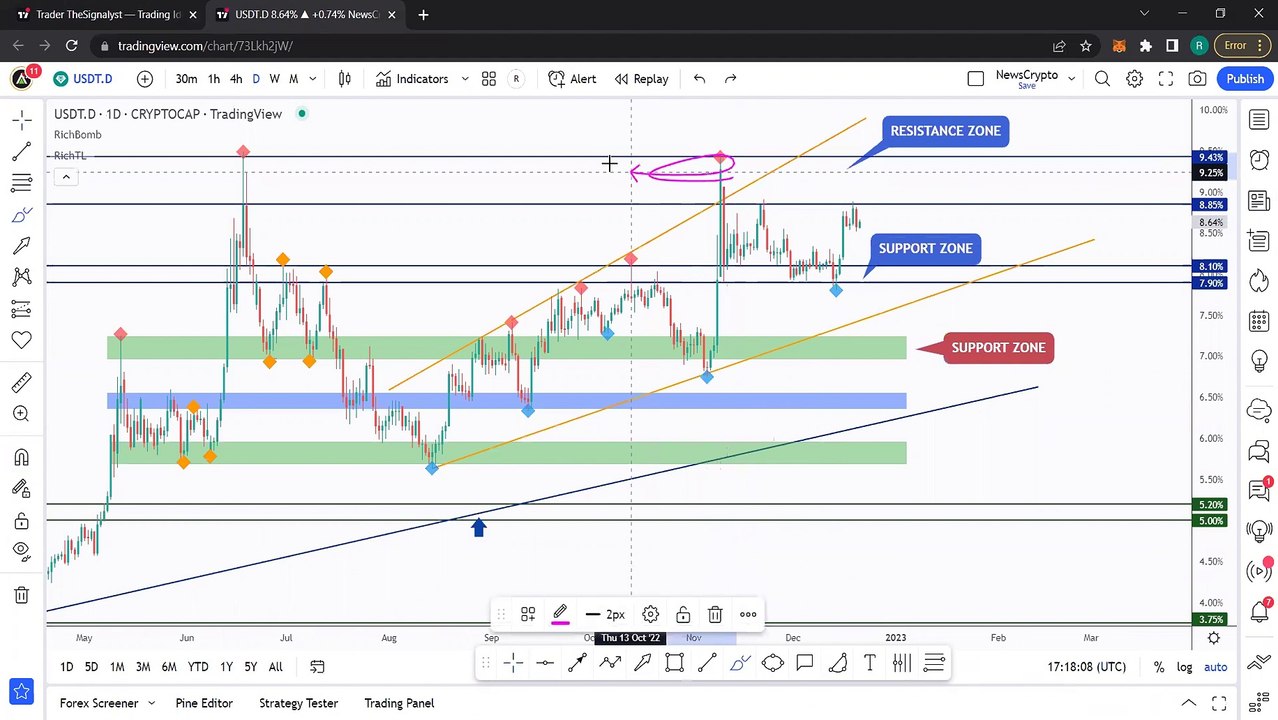Open the Indicators dialog
This screenshot has width=1278, height=720.
412,79
